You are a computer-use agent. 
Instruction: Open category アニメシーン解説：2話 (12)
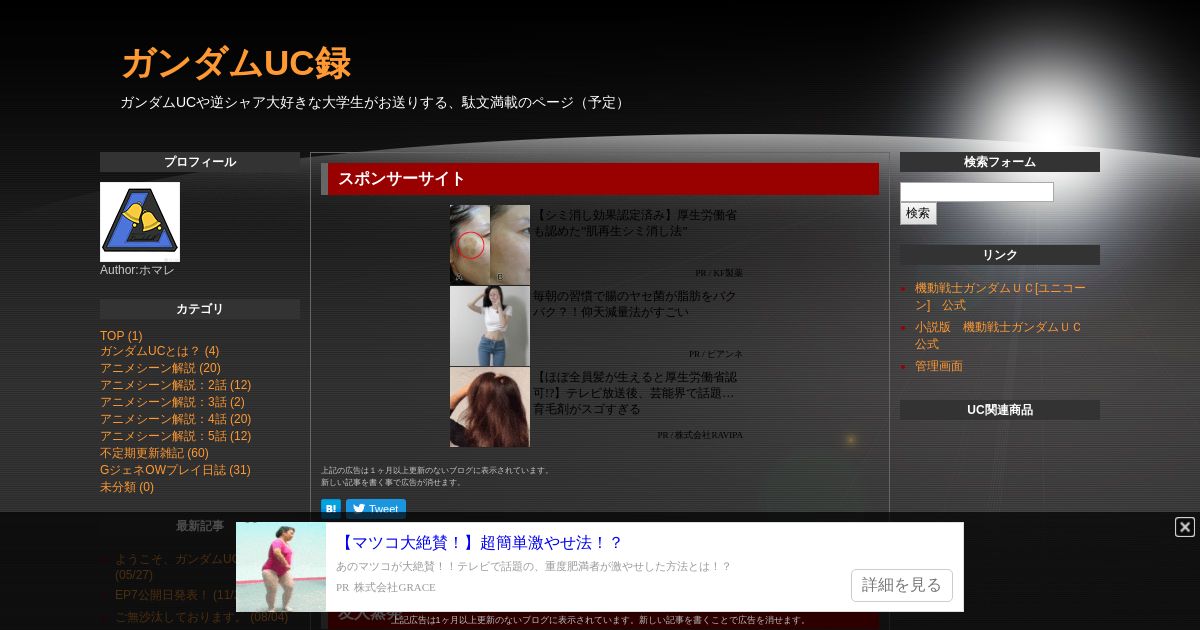[175, 385]
